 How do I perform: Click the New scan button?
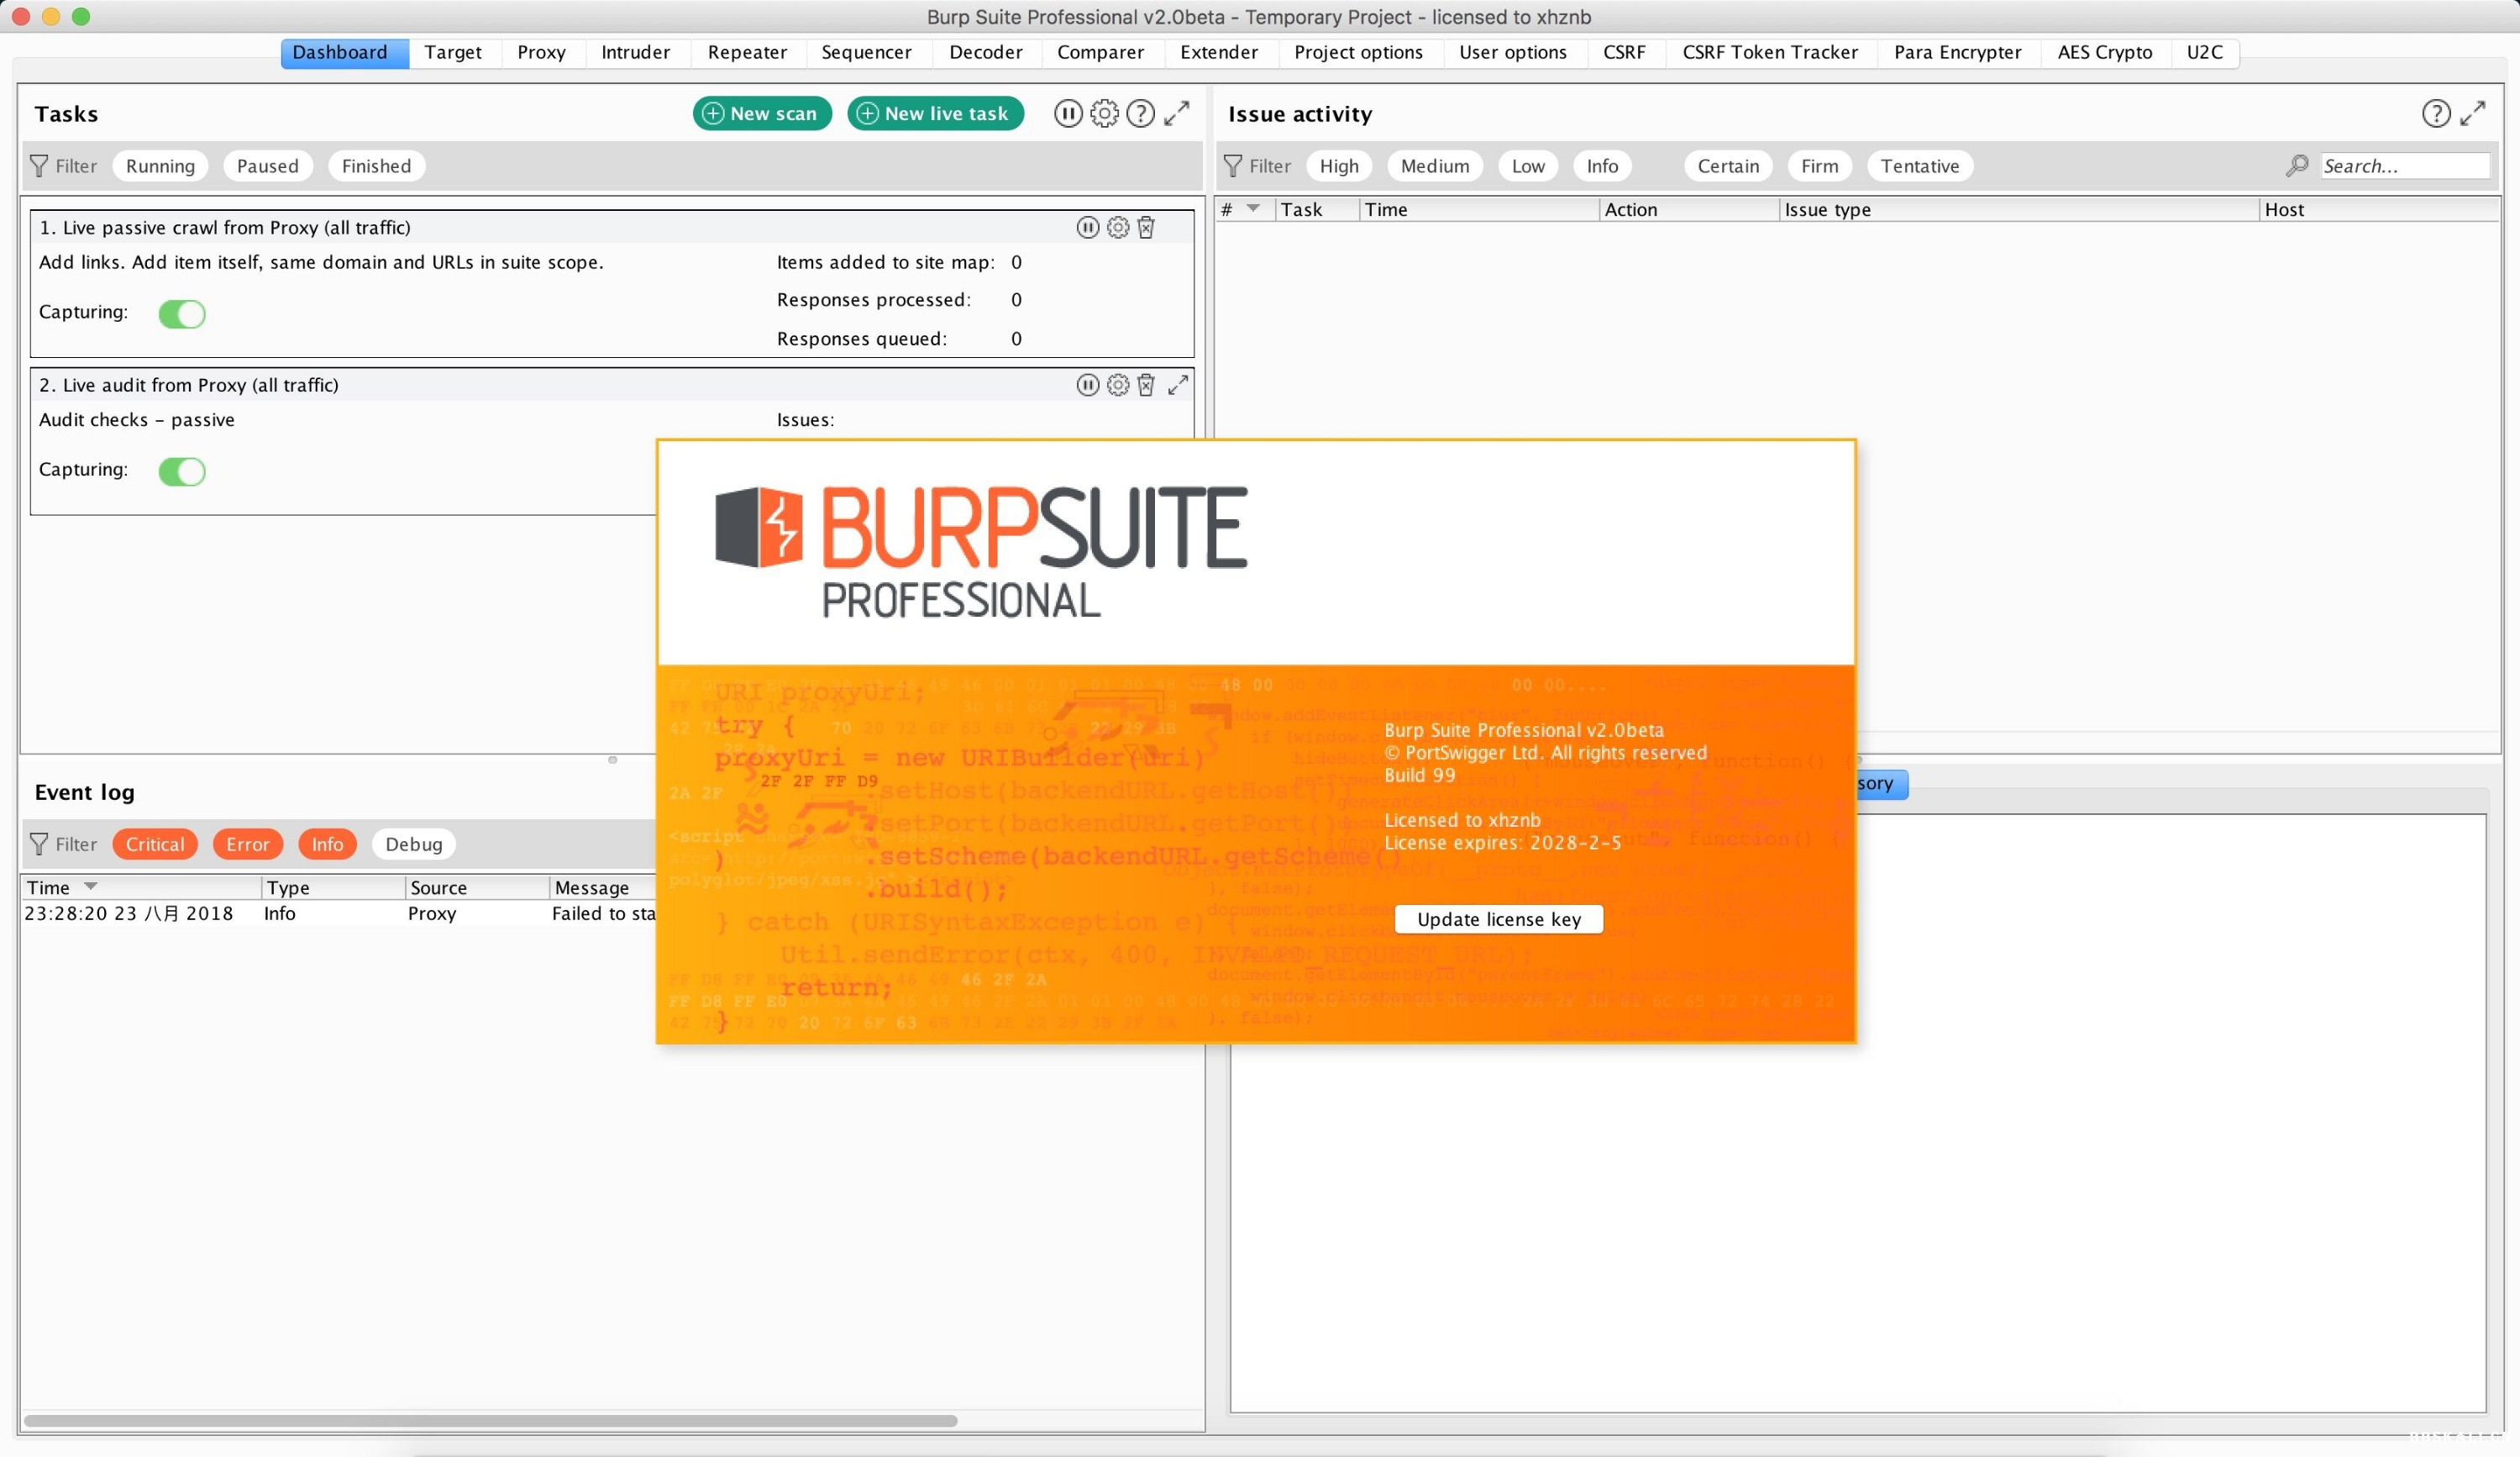click(759, 113)
